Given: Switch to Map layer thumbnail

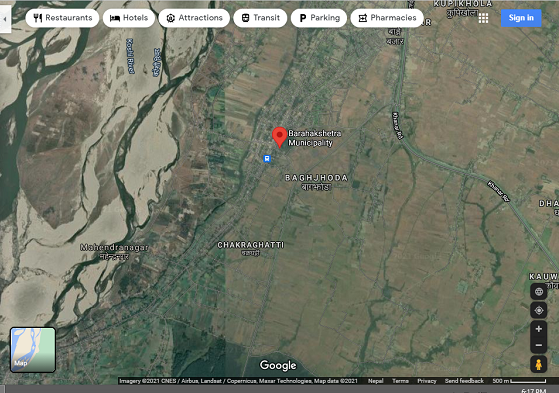Looking at the screenshot, I should tap(33, 350).
